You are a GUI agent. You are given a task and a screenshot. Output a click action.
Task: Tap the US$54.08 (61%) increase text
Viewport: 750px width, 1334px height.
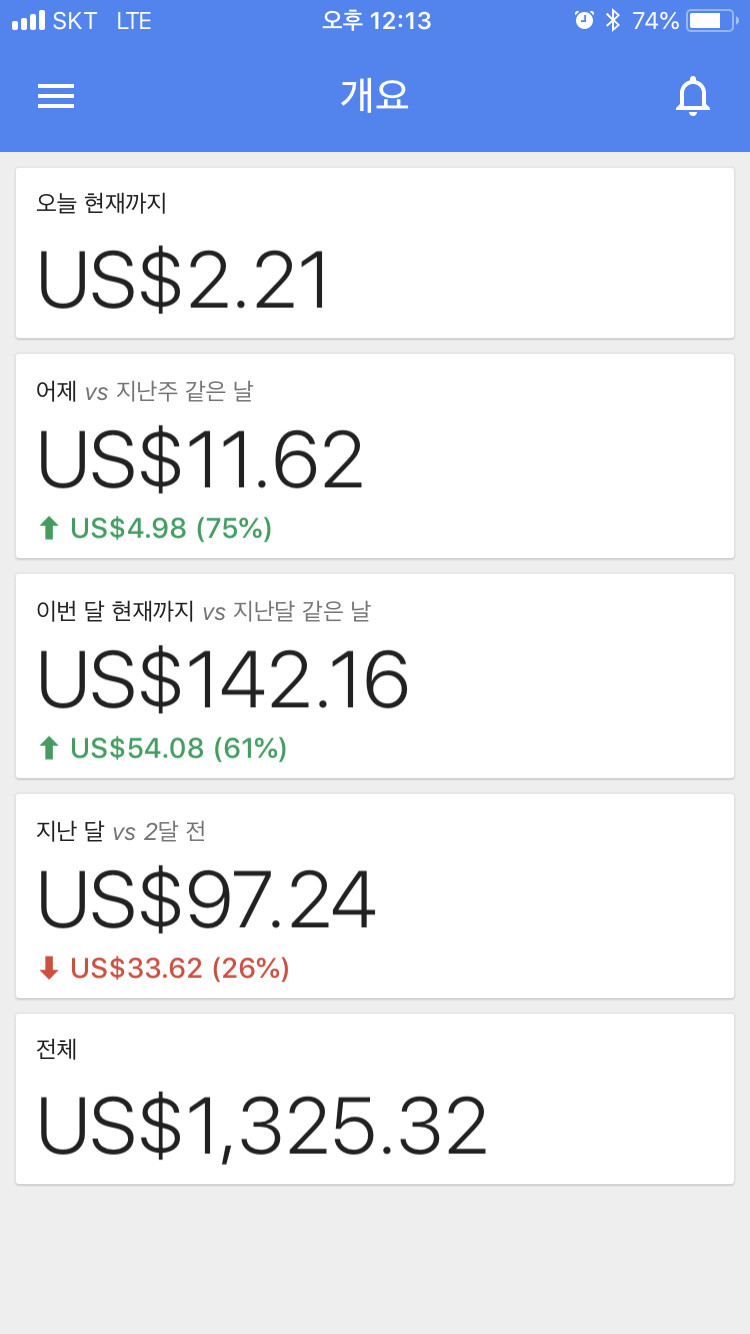point(178,748)
